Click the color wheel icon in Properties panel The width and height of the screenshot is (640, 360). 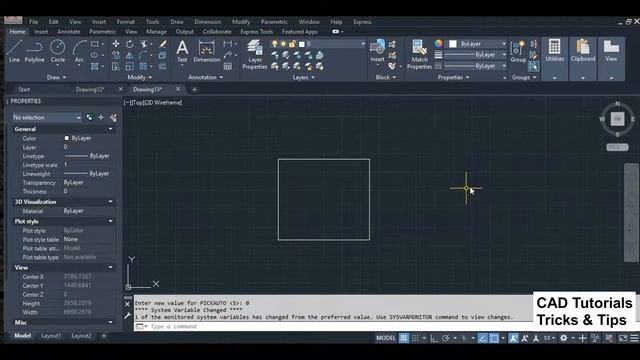point(438,44)
